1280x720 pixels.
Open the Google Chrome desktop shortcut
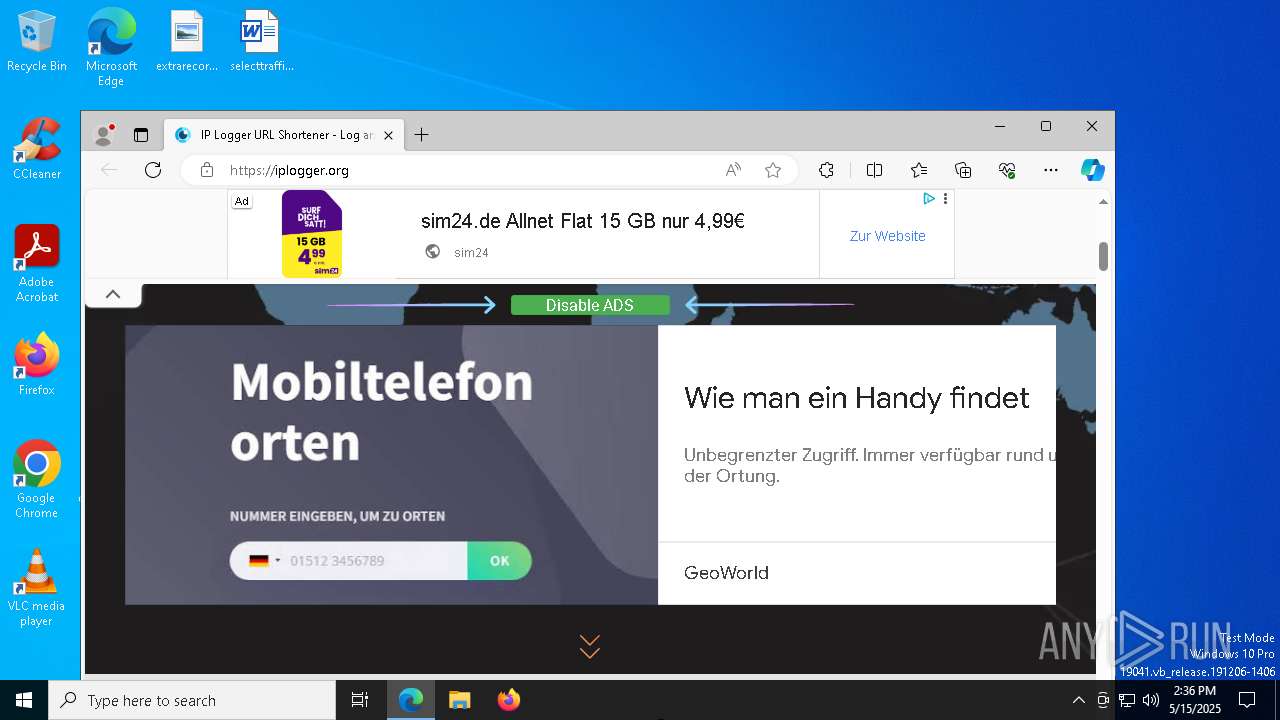37,480
